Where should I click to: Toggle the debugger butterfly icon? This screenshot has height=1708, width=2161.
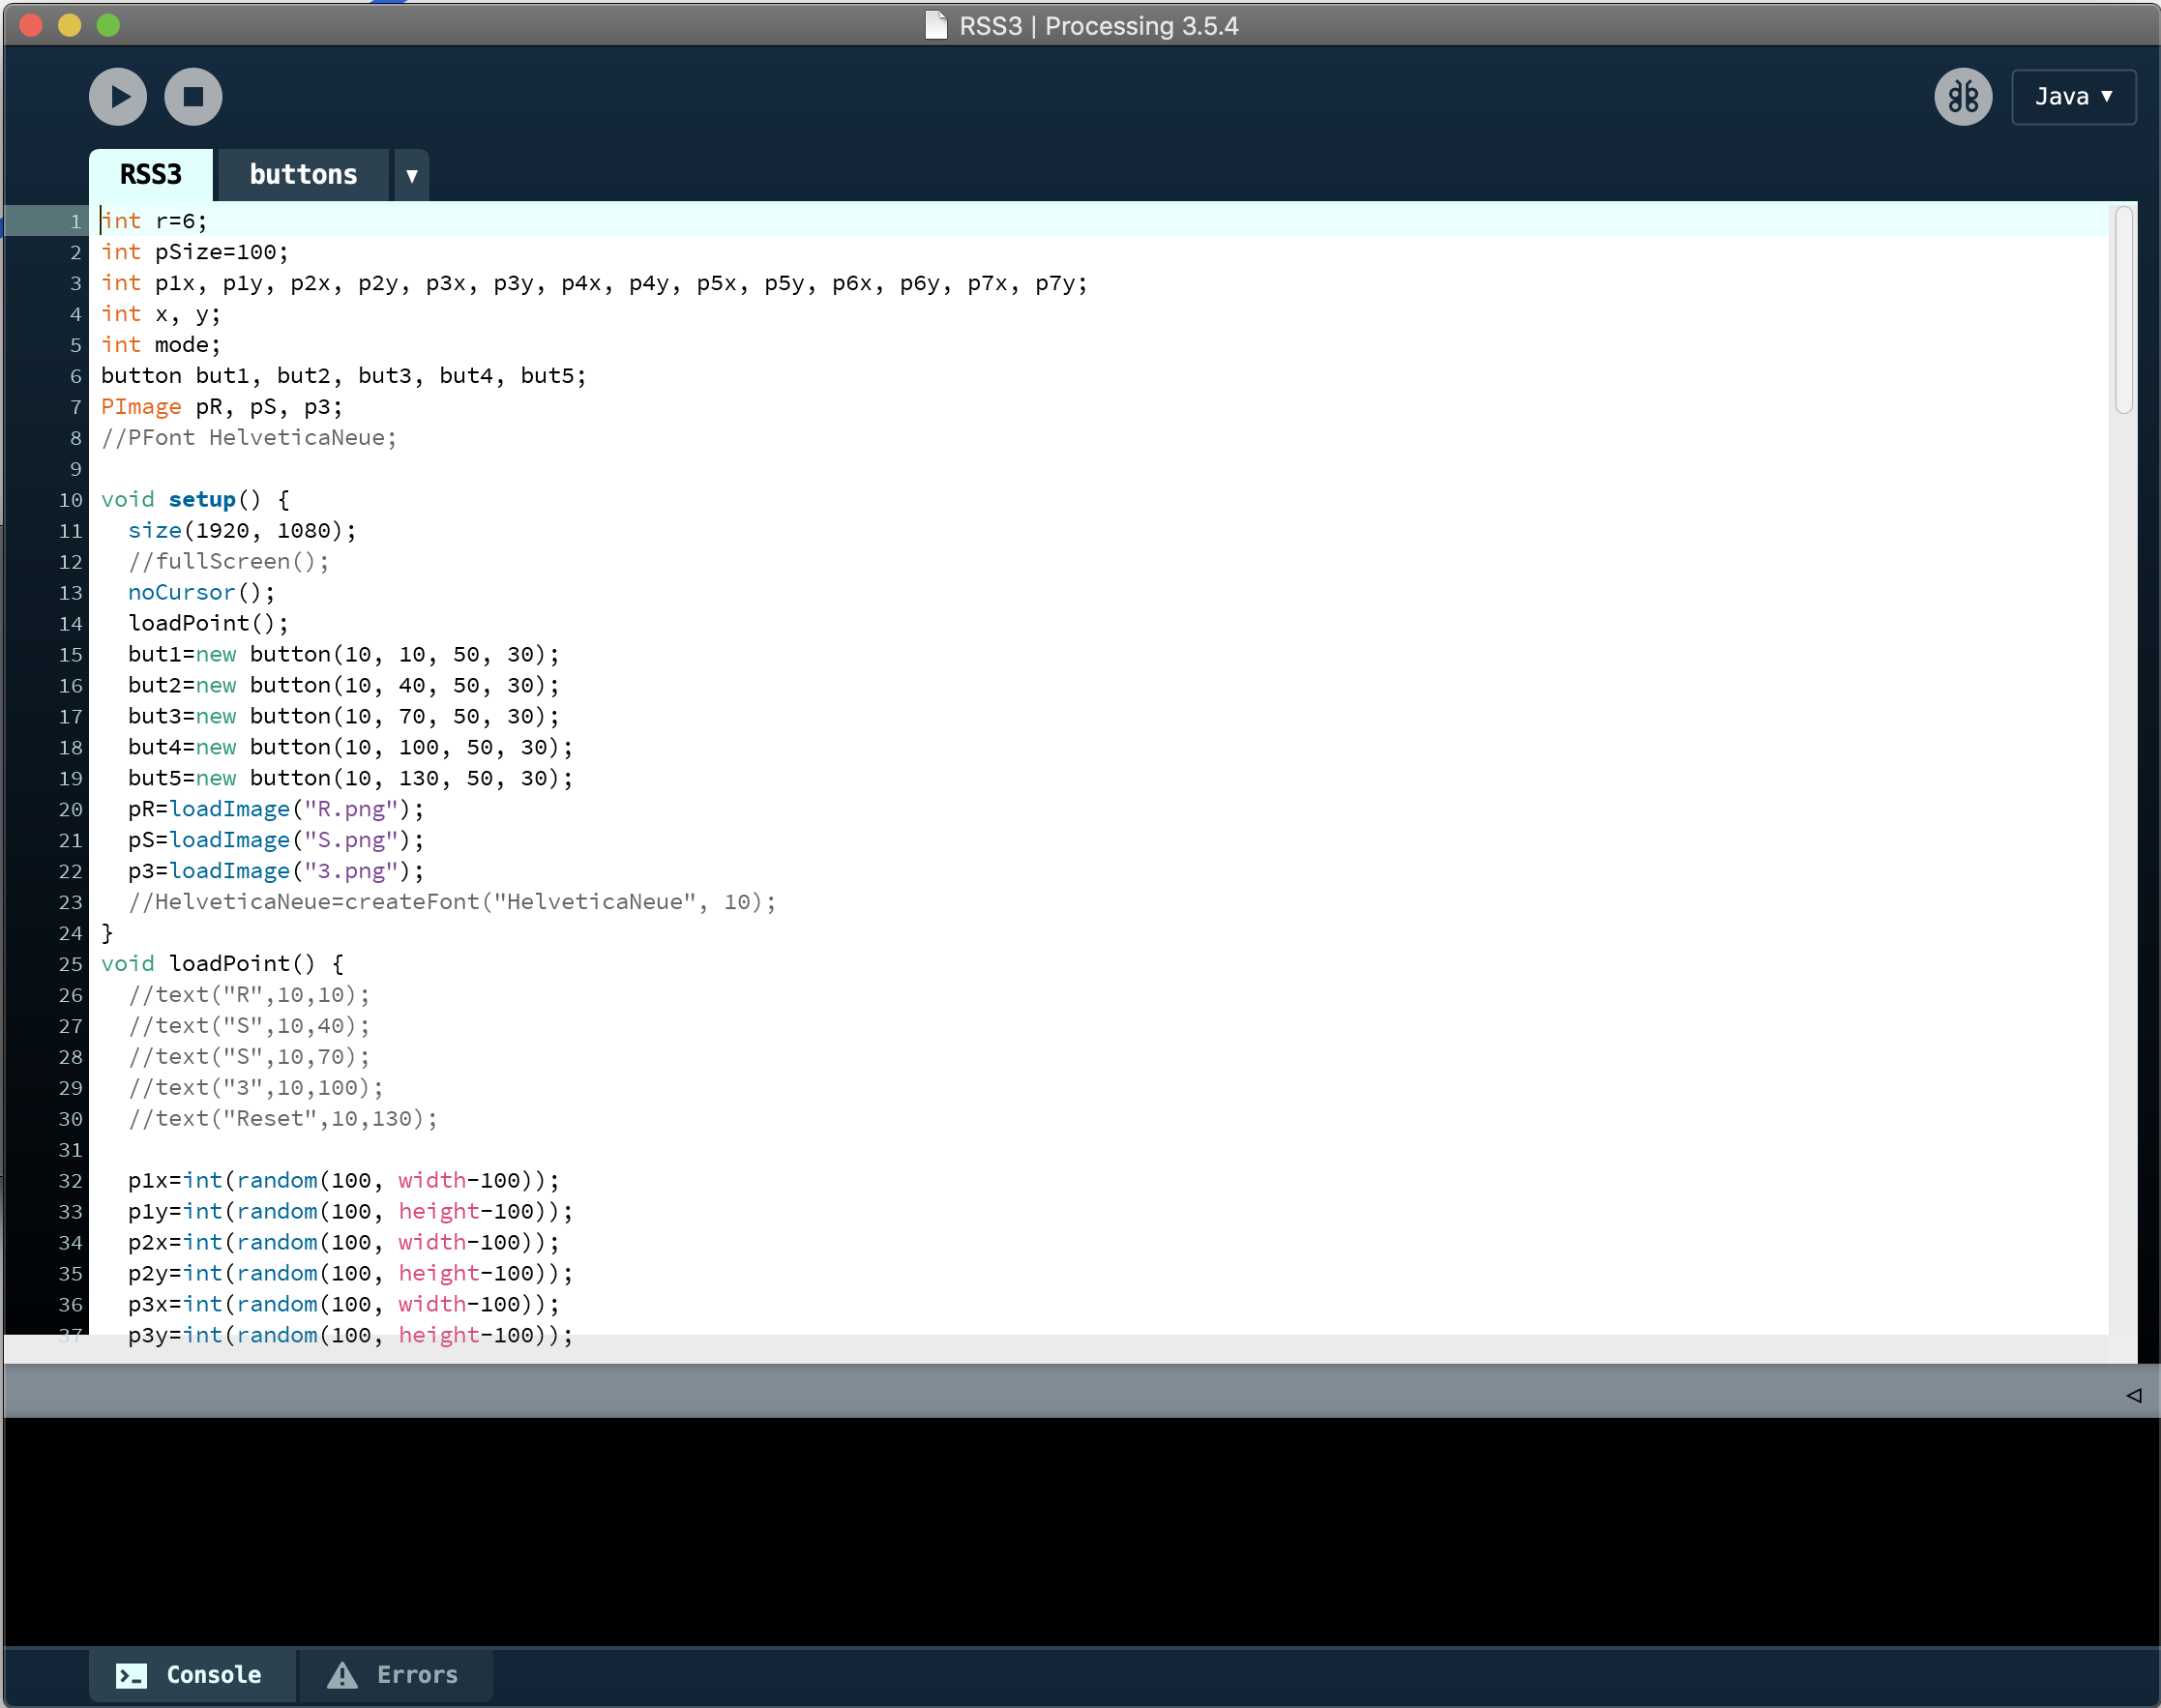tap(1963, 97)
